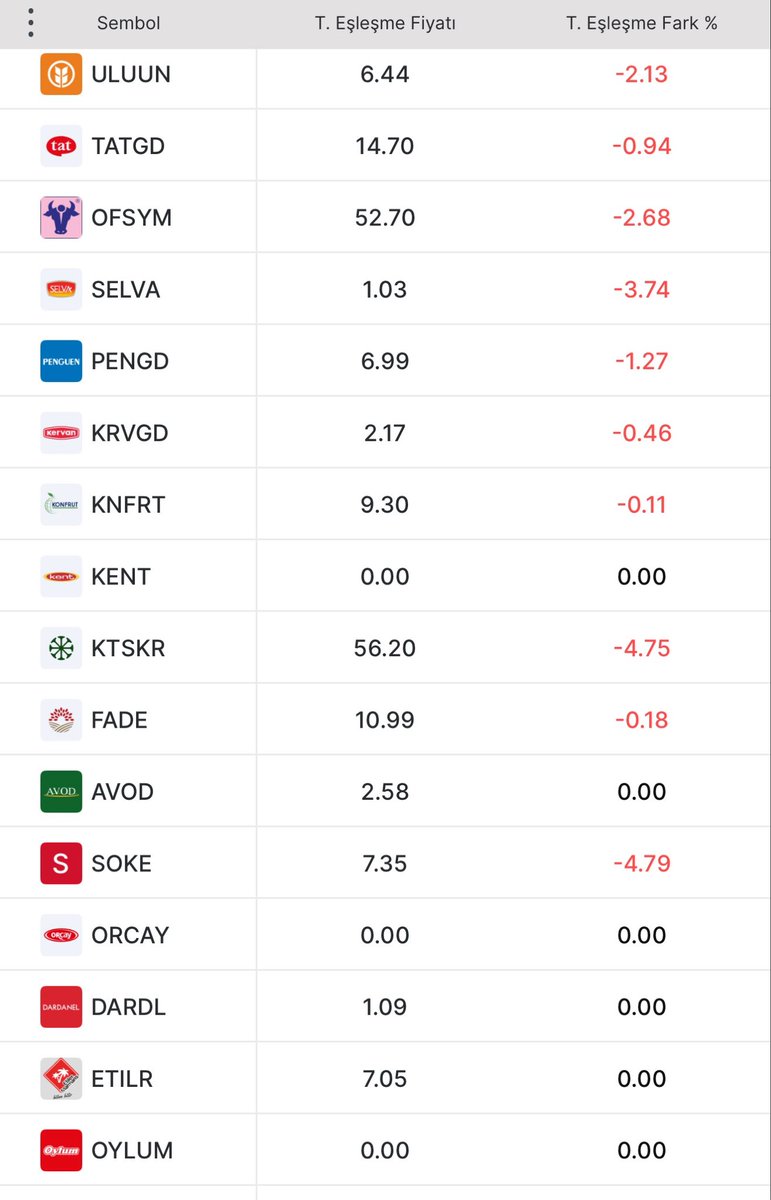Click the ULUUN orange wheat logo

tap(61, 74)
